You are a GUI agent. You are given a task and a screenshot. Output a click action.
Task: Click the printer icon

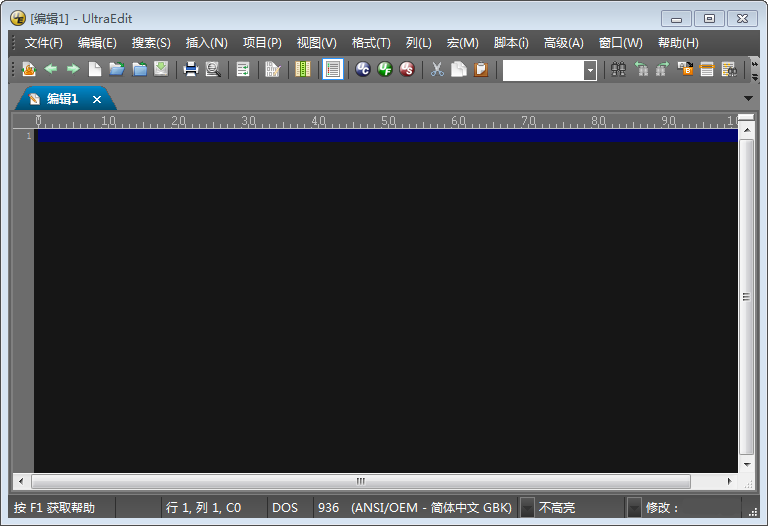tap(191, 69)
